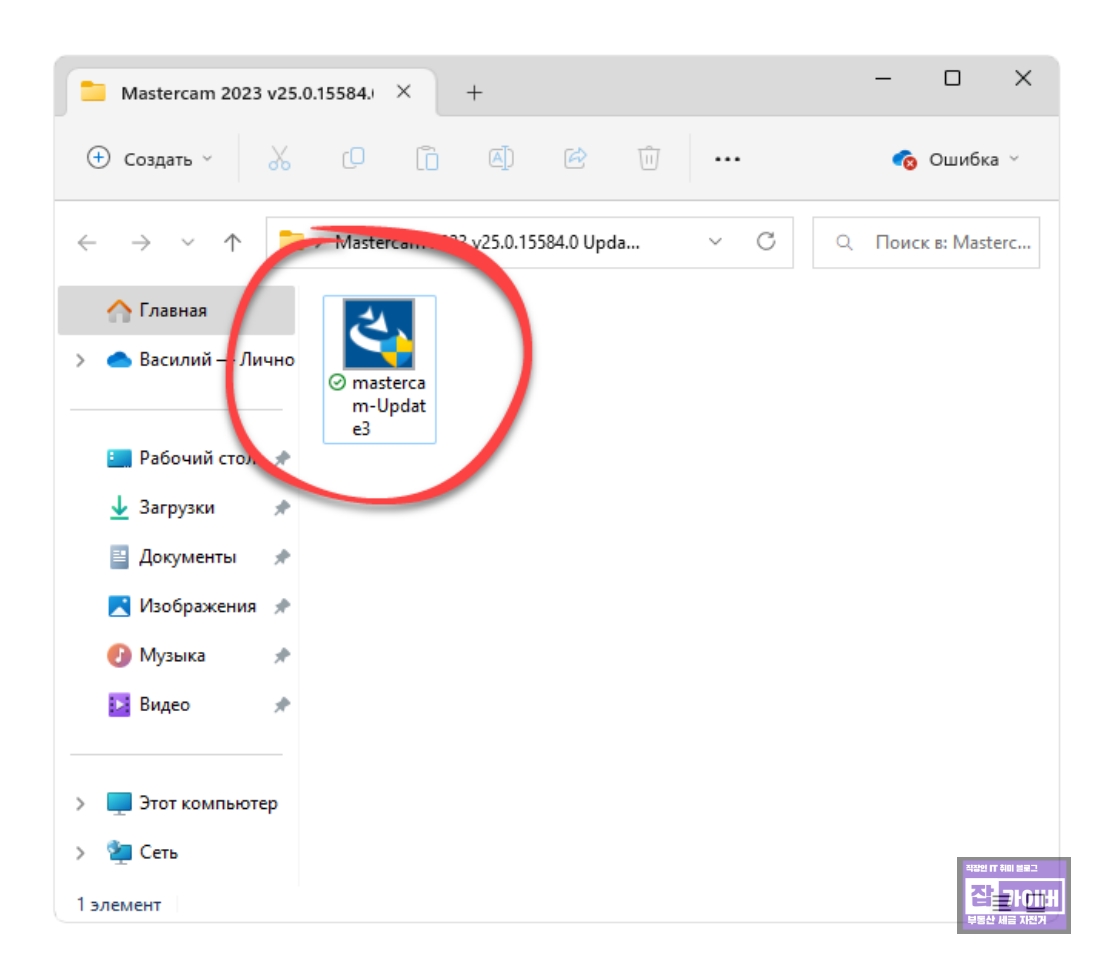Unpin Изображения using its pin icon
This screenshot has width=1112, height=978.
[282, 606]
